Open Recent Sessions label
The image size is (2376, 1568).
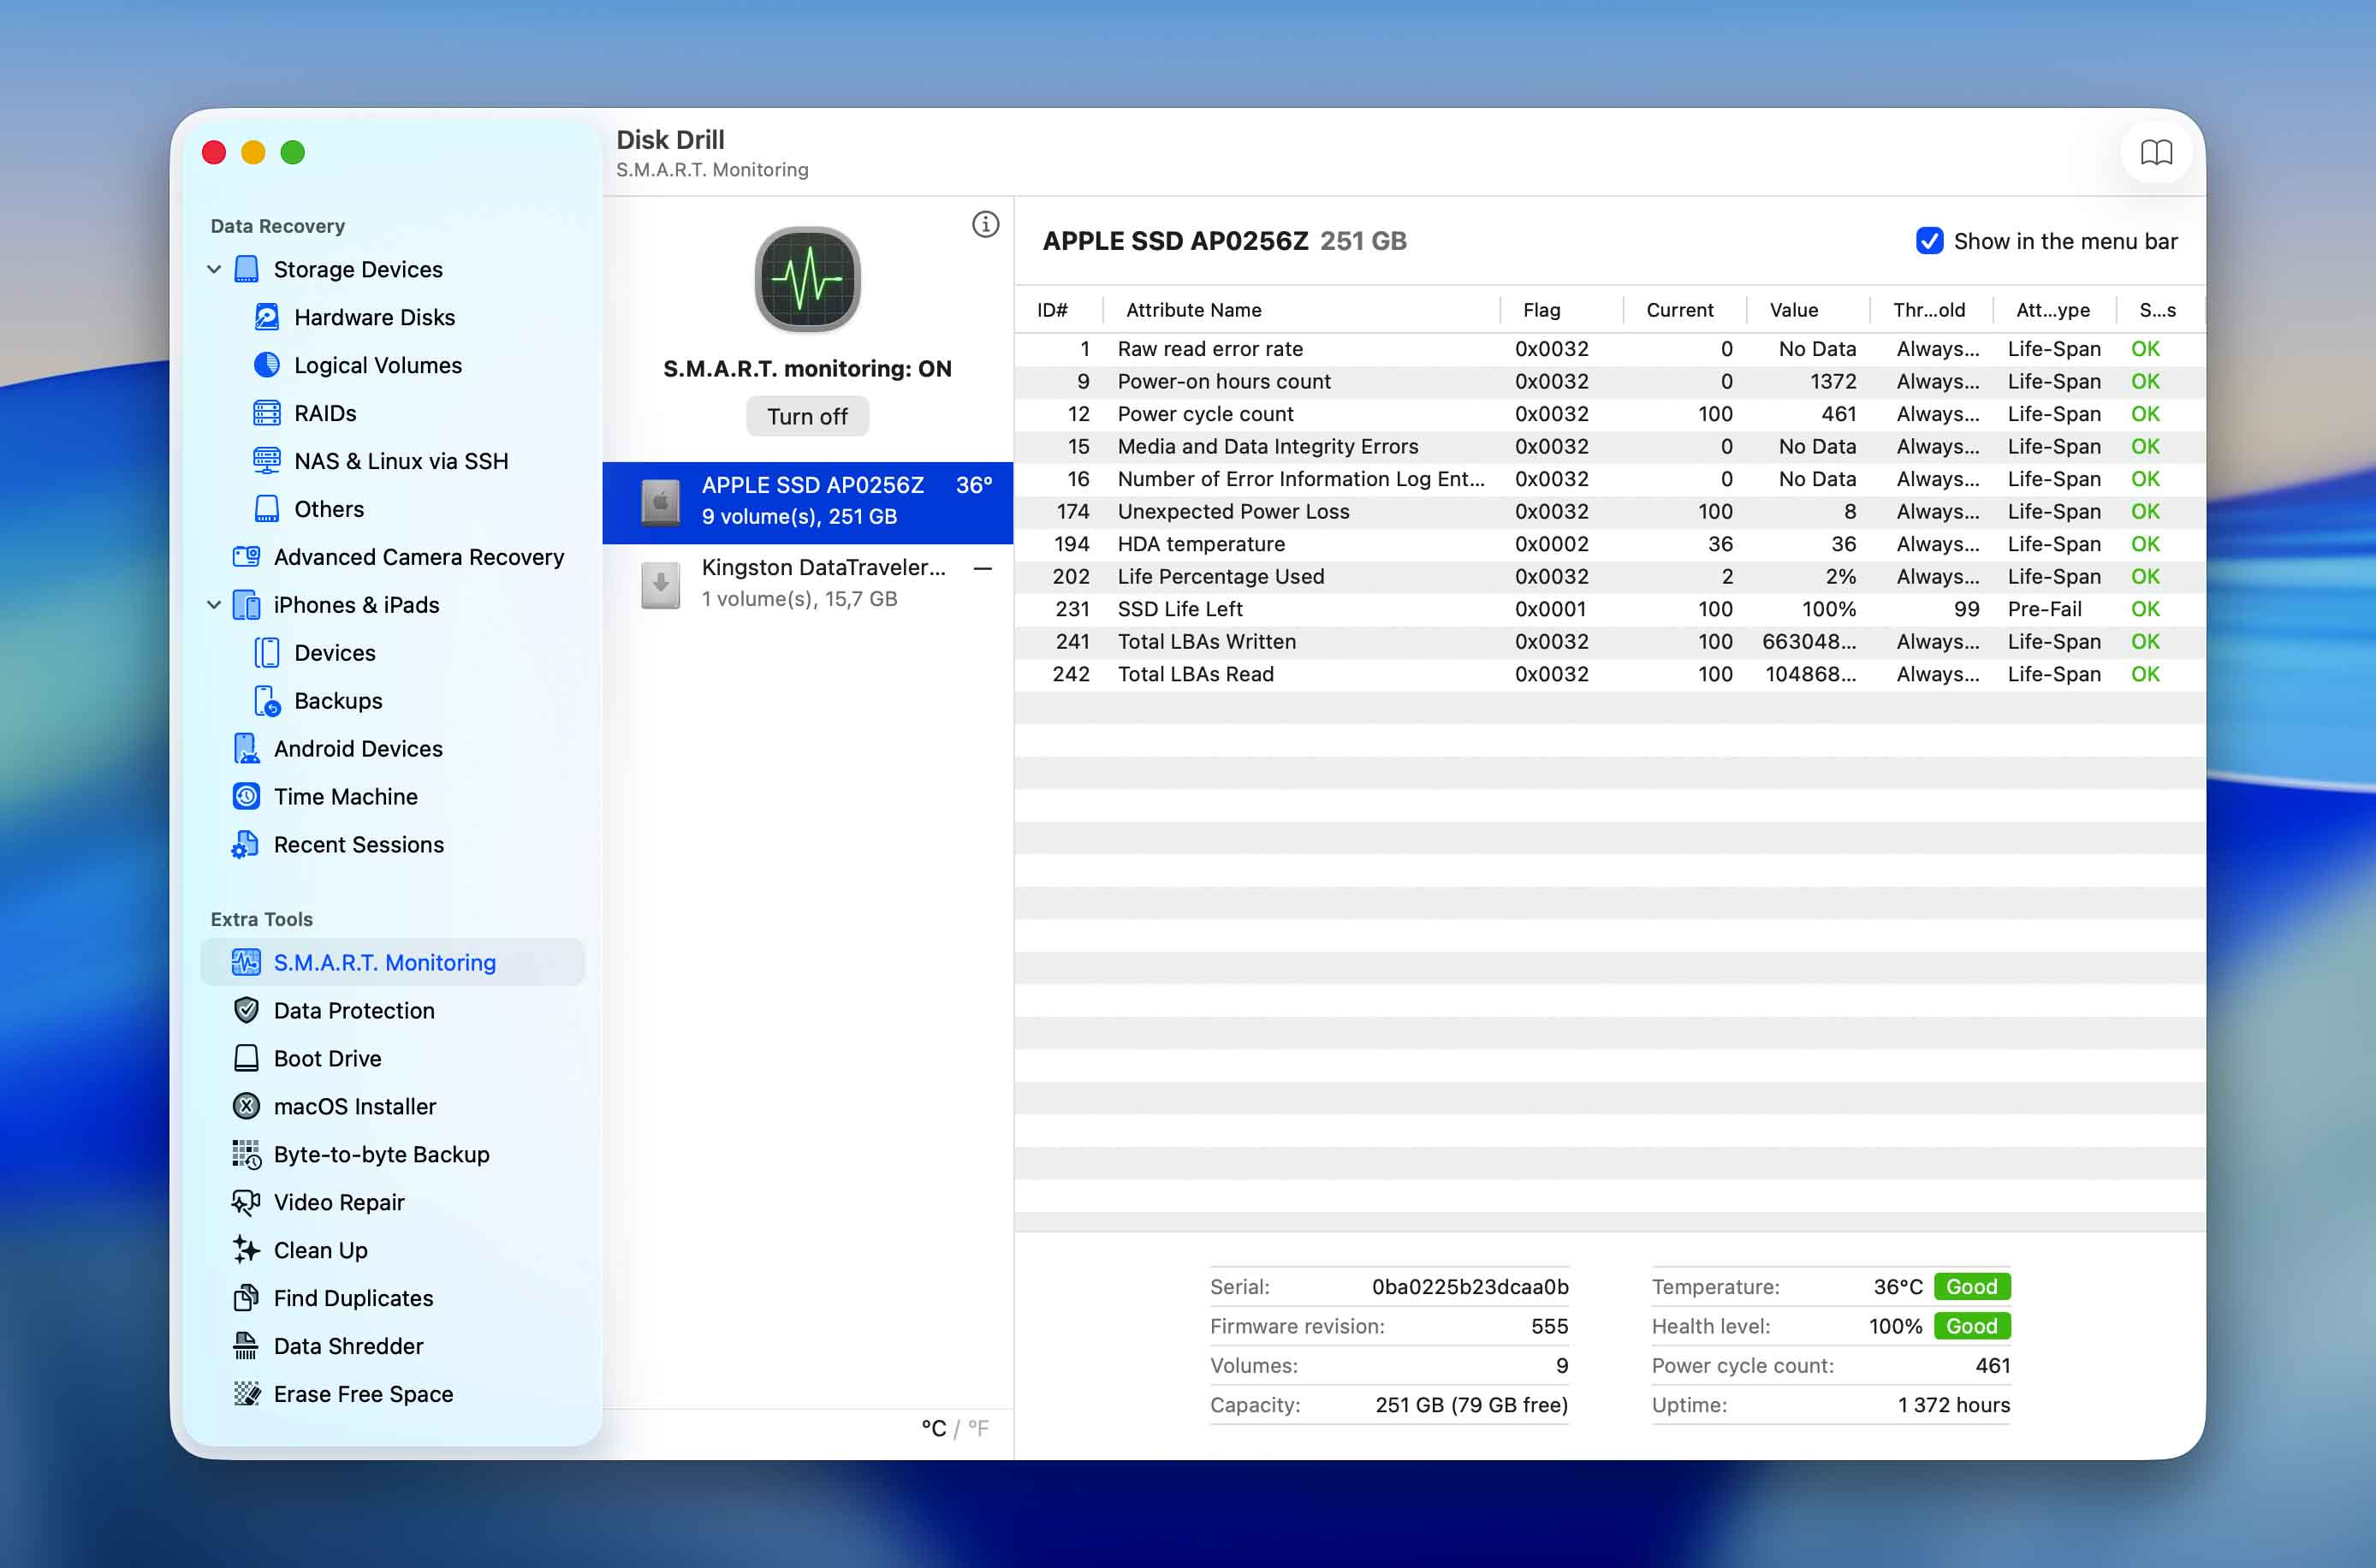pyautogui.click(x=359, y=845)
